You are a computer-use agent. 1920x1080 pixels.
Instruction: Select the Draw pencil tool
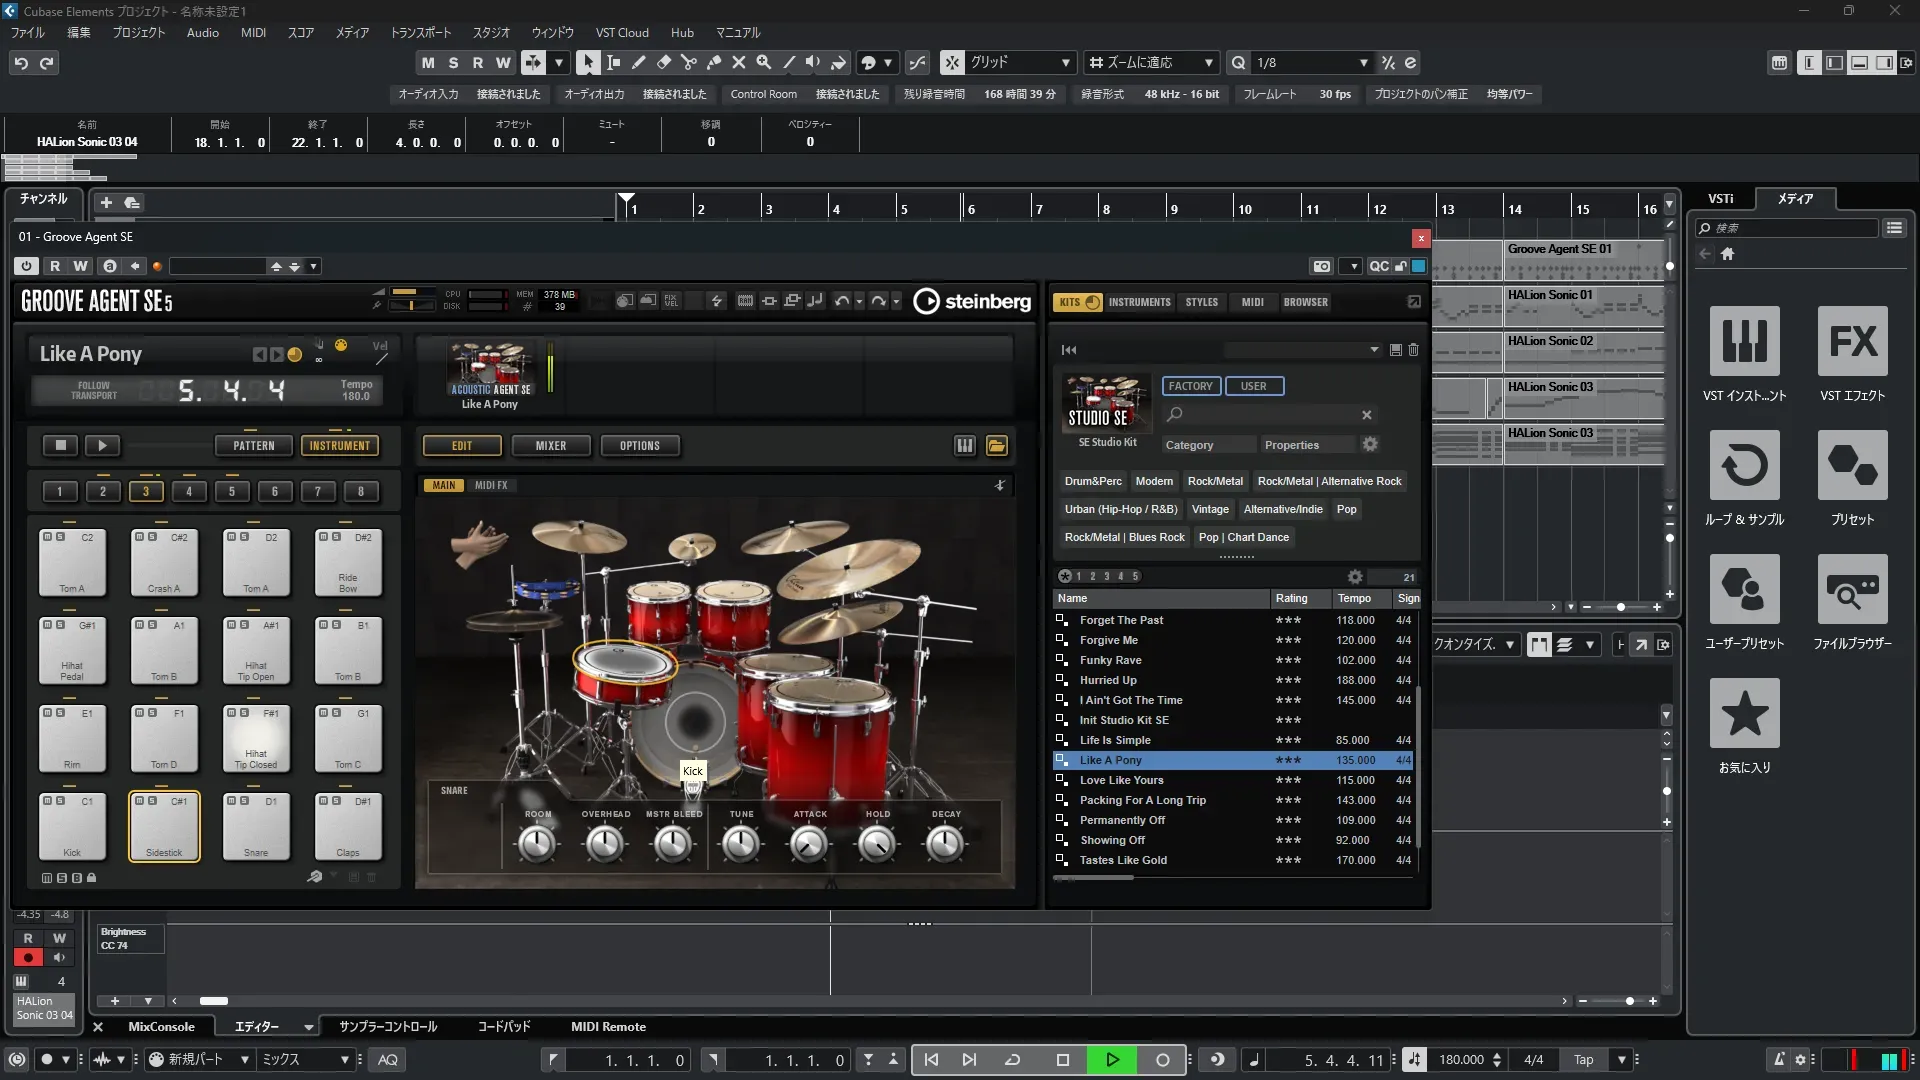pos(638,62)
